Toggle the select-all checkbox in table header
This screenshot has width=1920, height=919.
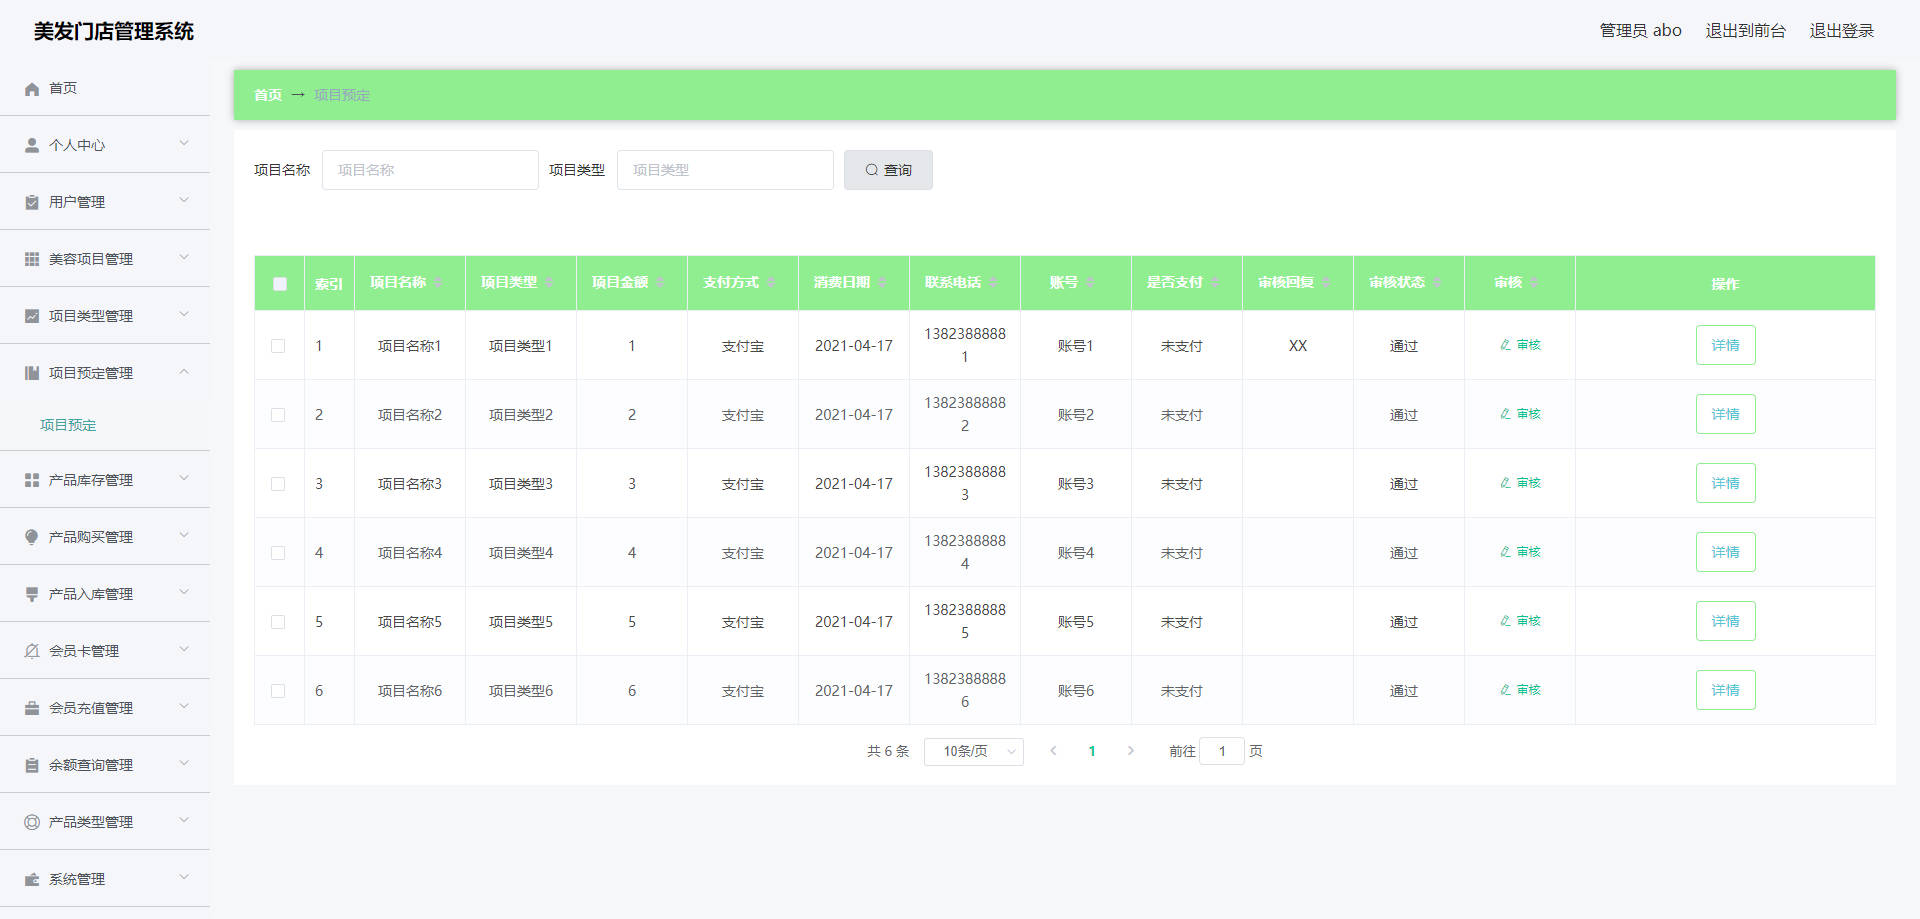[x=280, y=284]
